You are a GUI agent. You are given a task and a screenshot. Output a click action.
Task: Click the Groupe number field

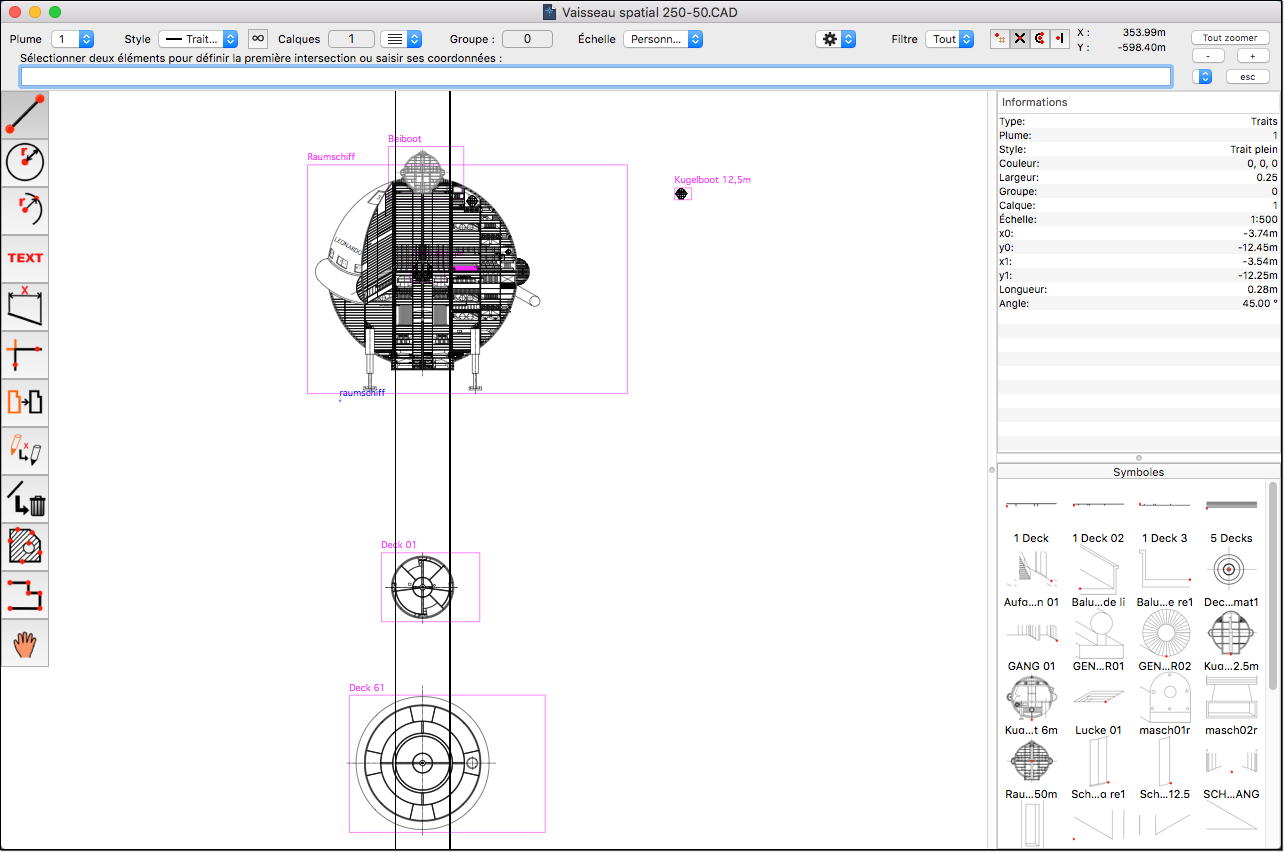[x=527, y=39]
